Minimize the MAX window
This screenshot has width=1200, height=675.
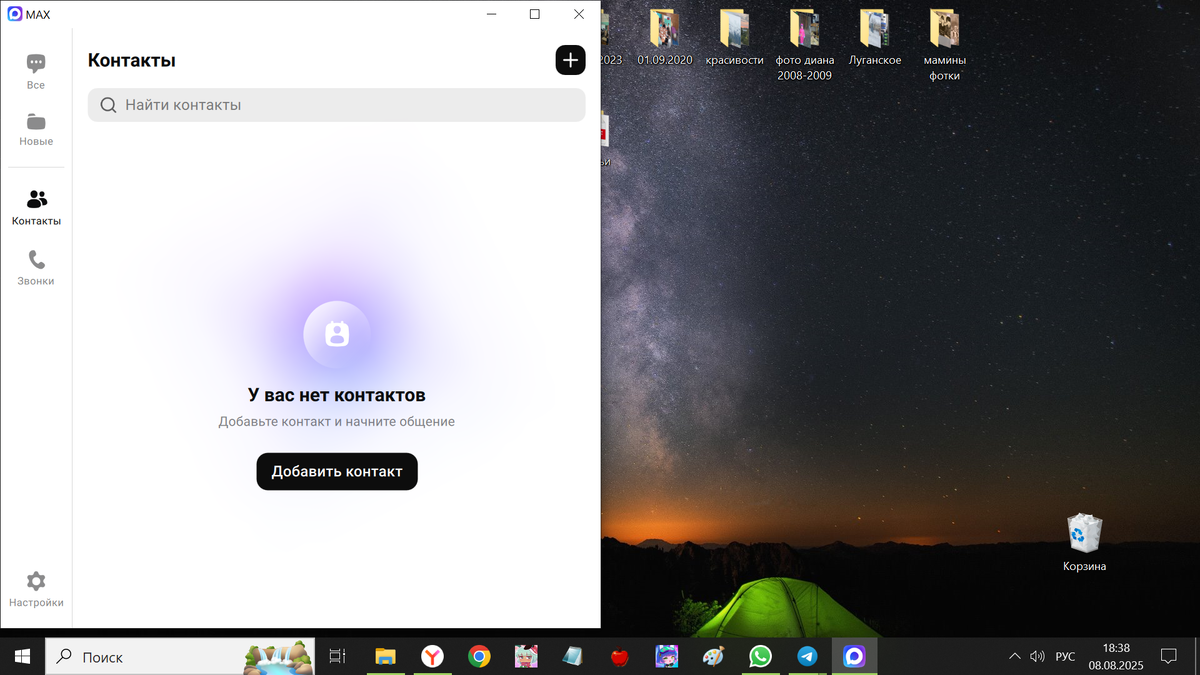click(491, 14)
